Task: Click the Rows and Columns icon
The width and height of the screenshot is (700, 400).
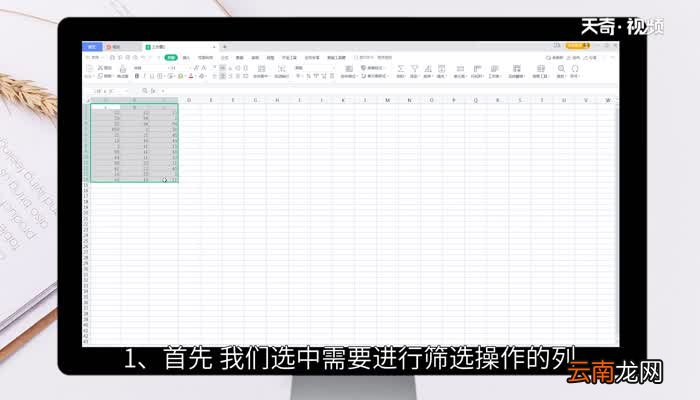Action: coord(477,68)
